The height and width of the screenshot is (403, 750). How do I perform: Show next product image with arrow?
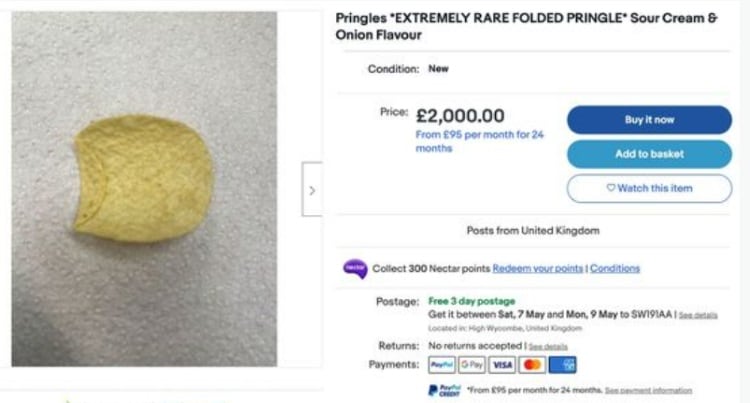point(312,189)
